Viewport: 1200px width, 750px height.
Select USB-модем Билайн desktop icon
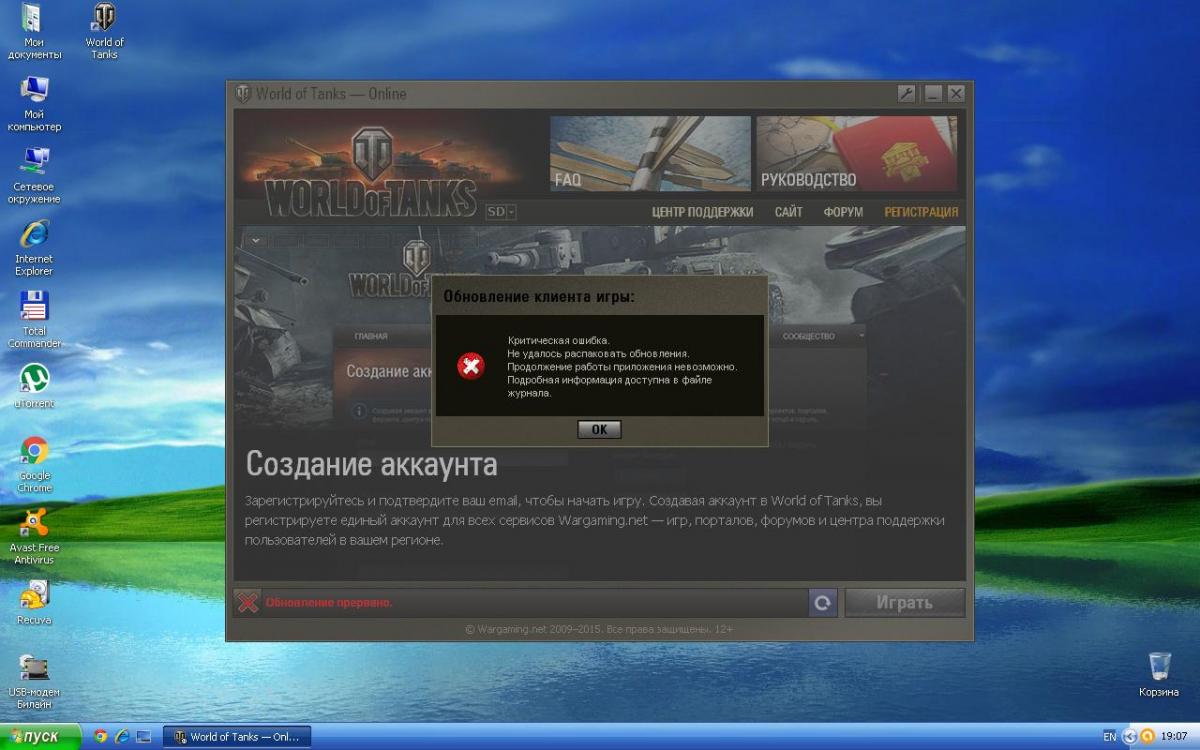pyautogui.click(x=34, y=681)
